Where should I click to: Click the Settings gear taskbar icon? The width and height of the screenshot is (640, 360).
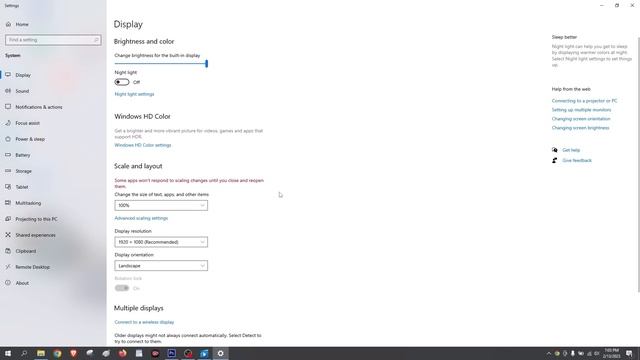click(220, 353)
